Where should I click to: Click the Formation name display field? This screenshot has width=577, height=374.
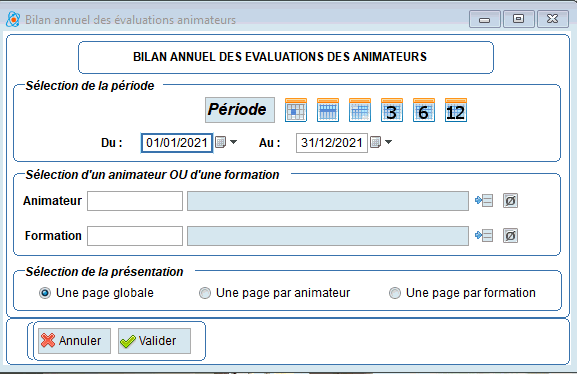point(328,236)
